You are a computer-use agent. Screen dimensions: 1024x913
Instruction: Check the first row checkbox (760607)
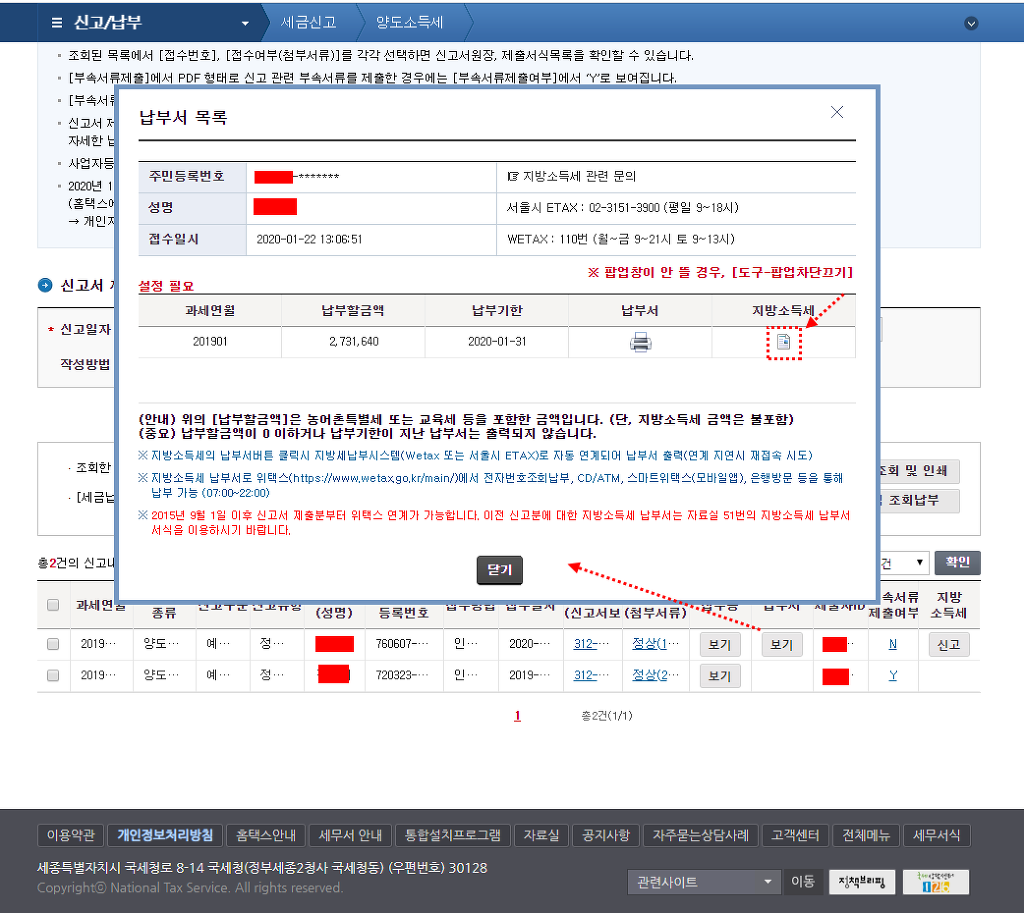(54, 644)
